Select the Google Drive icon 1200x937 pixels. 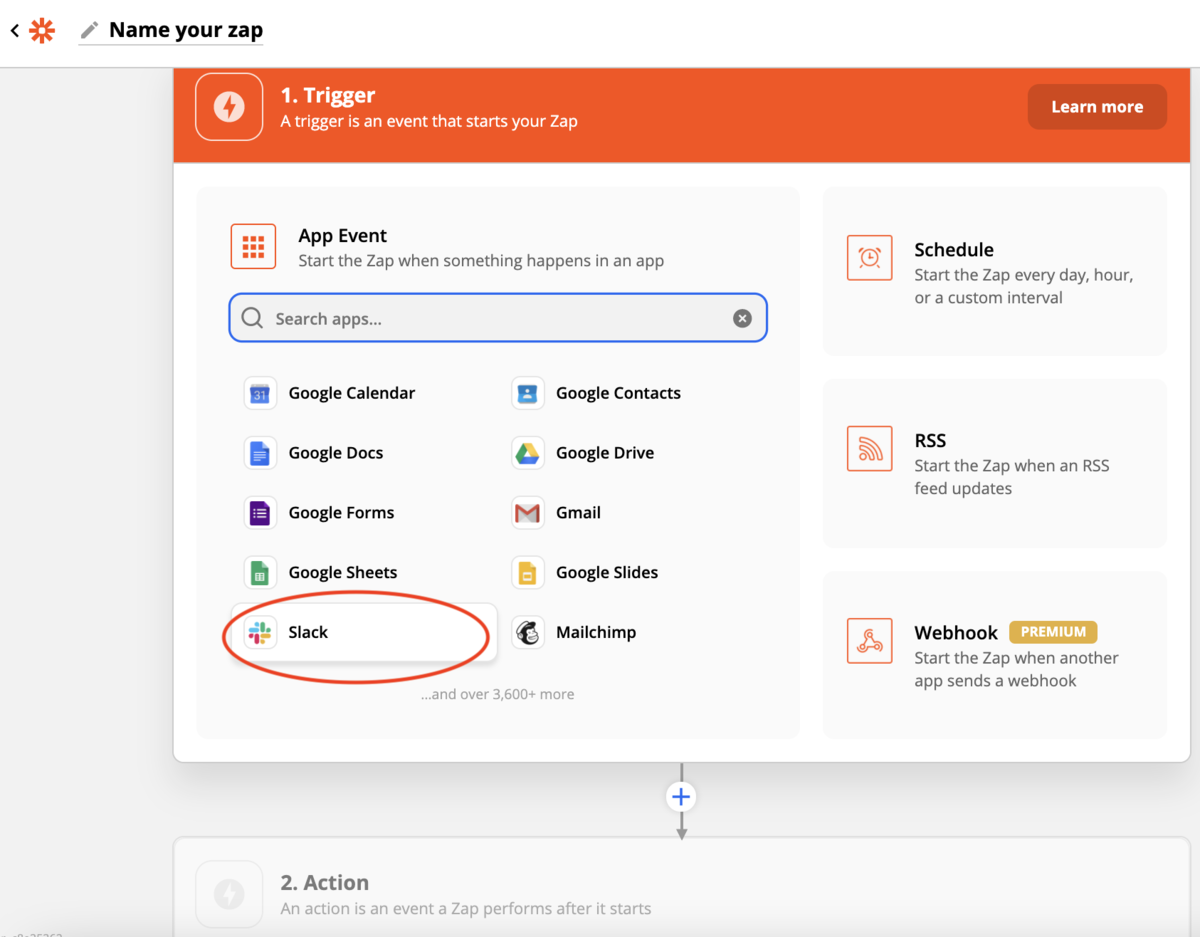[528, 453]
